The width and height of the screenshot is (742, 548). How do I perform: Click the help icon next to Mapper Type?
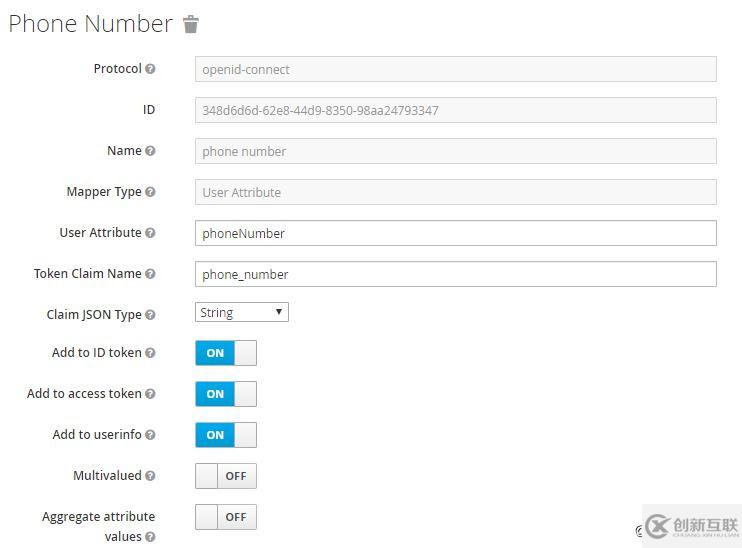point(150,192)
